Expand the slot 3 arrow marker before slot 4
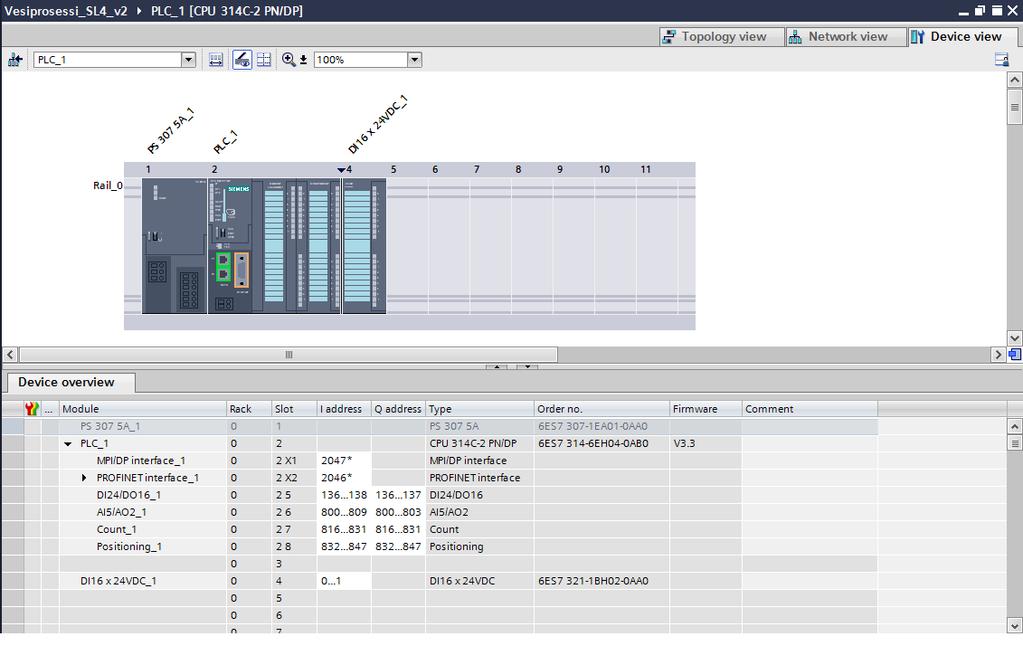This screenshot has height=665, width=1023. pyautogui.click(x=341, y=170)
